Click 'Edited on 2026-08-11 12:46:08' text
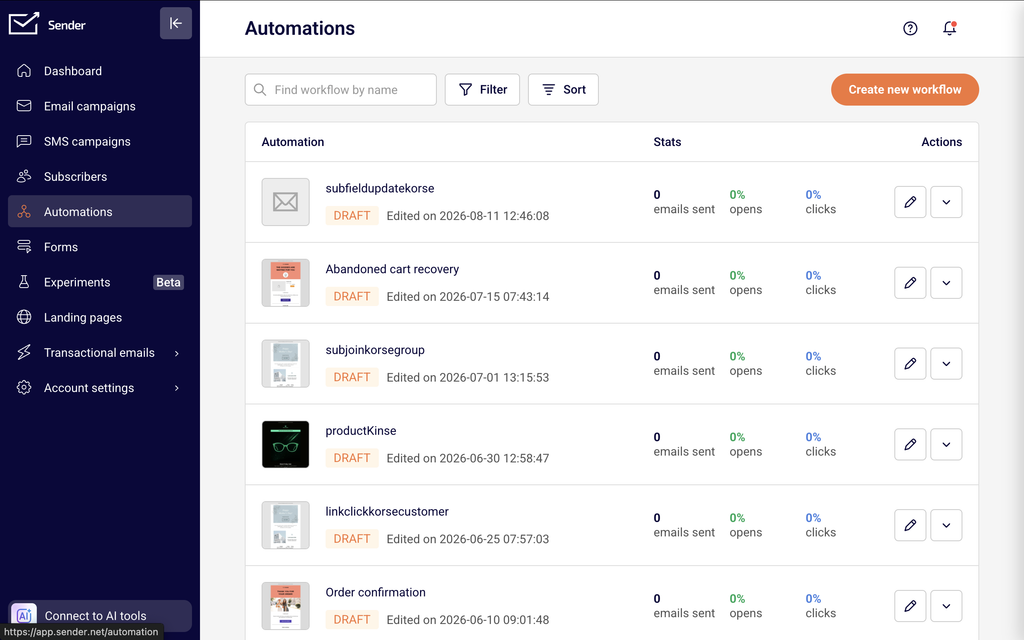Image resolution: width=1024 pixels, height=640 pixels. pyautogui.click(x=468, y=216)
